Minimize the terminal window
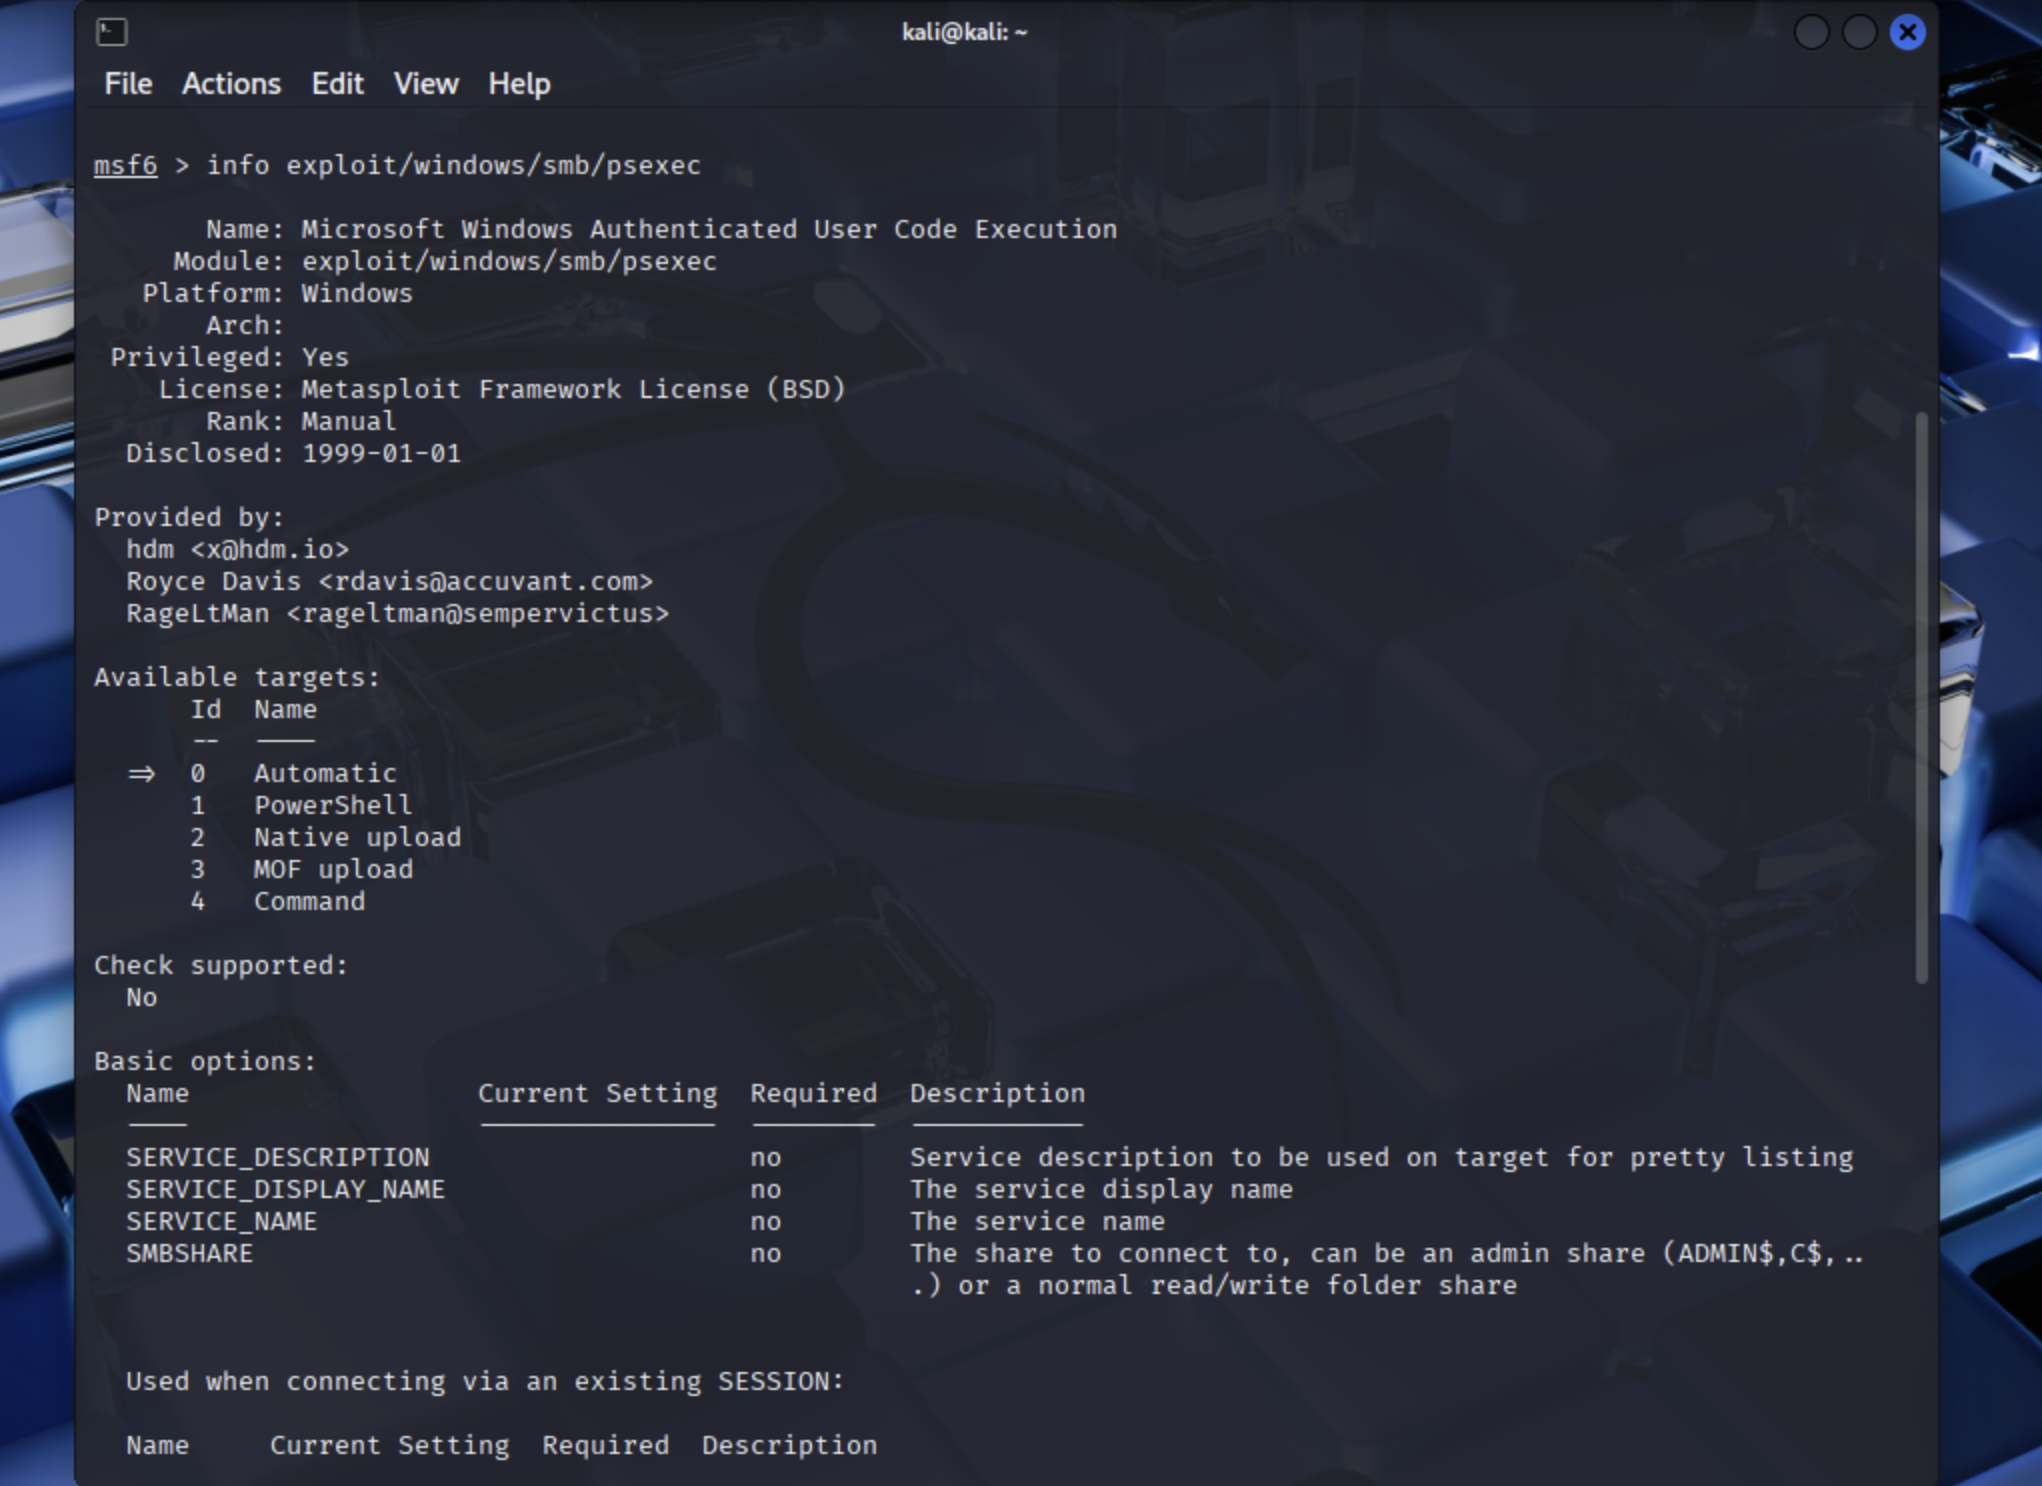This screenshot has height=1486, width=2042. 1811,32
